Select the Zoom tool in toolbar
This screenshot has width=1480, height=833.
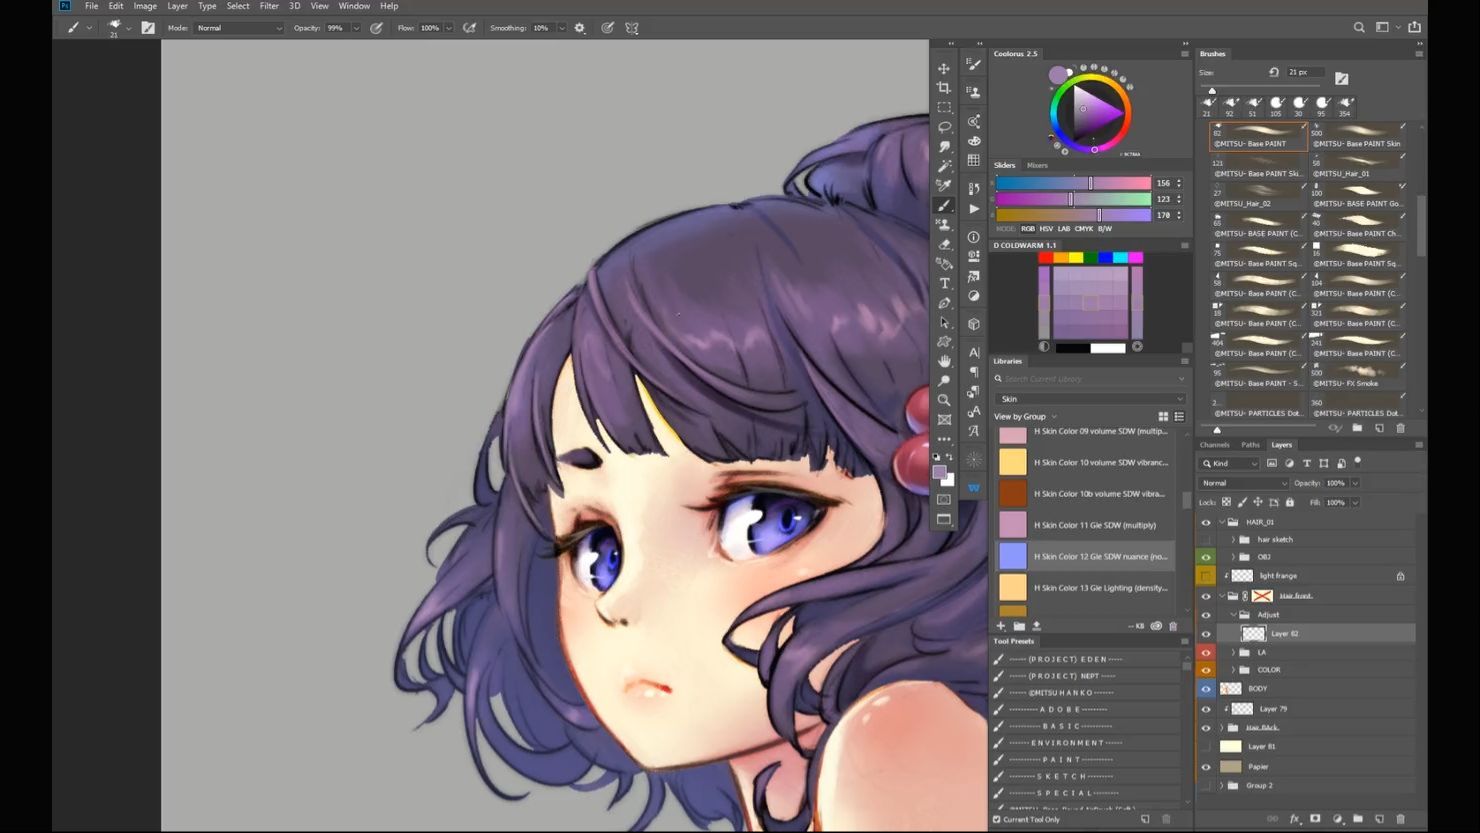pos(943,400)
